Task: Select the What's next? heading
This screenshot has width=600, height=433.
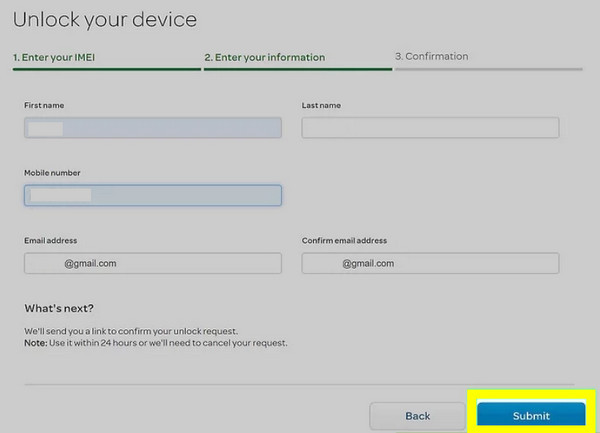Action: 59,308
